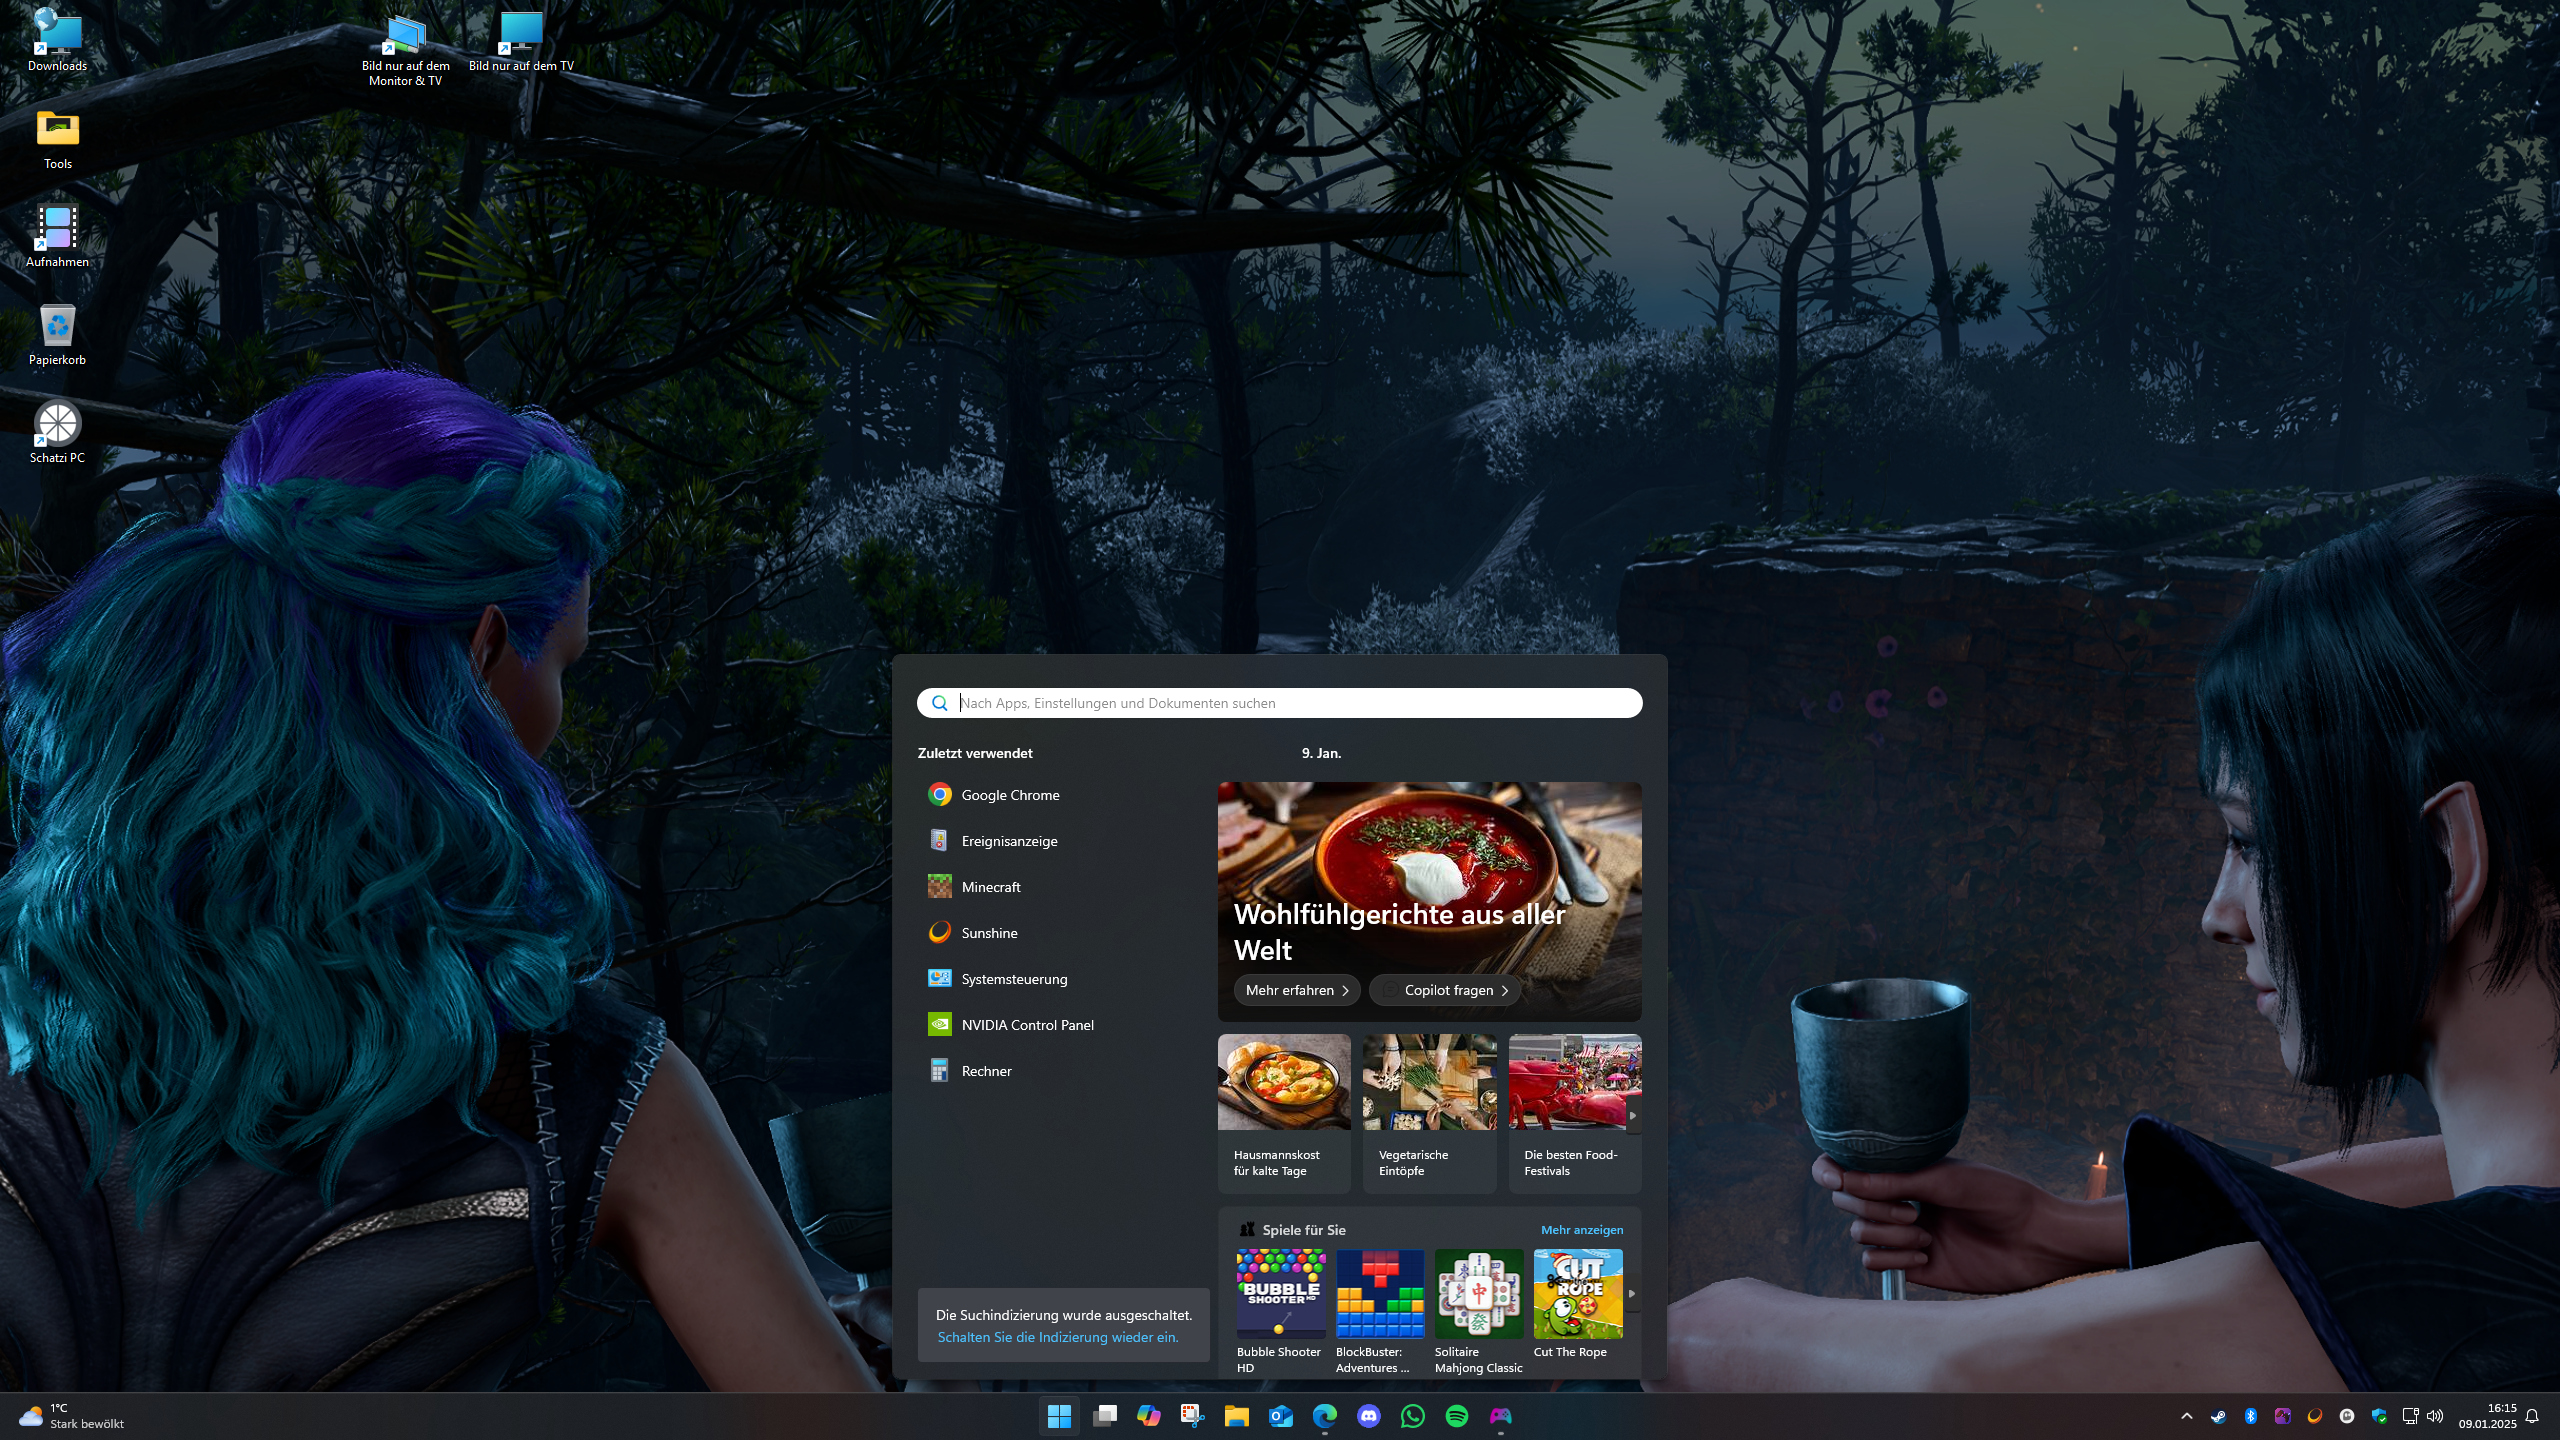The image size is (2560, 1440).
Task: Open Spotify from the taskbar
Action: [1456, 1416]
